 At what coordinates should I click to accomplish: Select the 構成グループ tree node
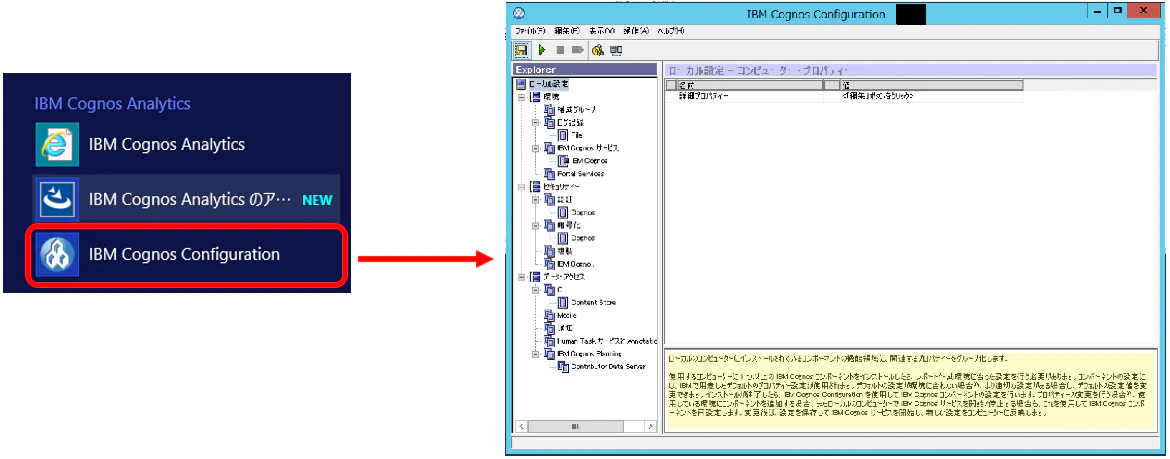point(576,110)
